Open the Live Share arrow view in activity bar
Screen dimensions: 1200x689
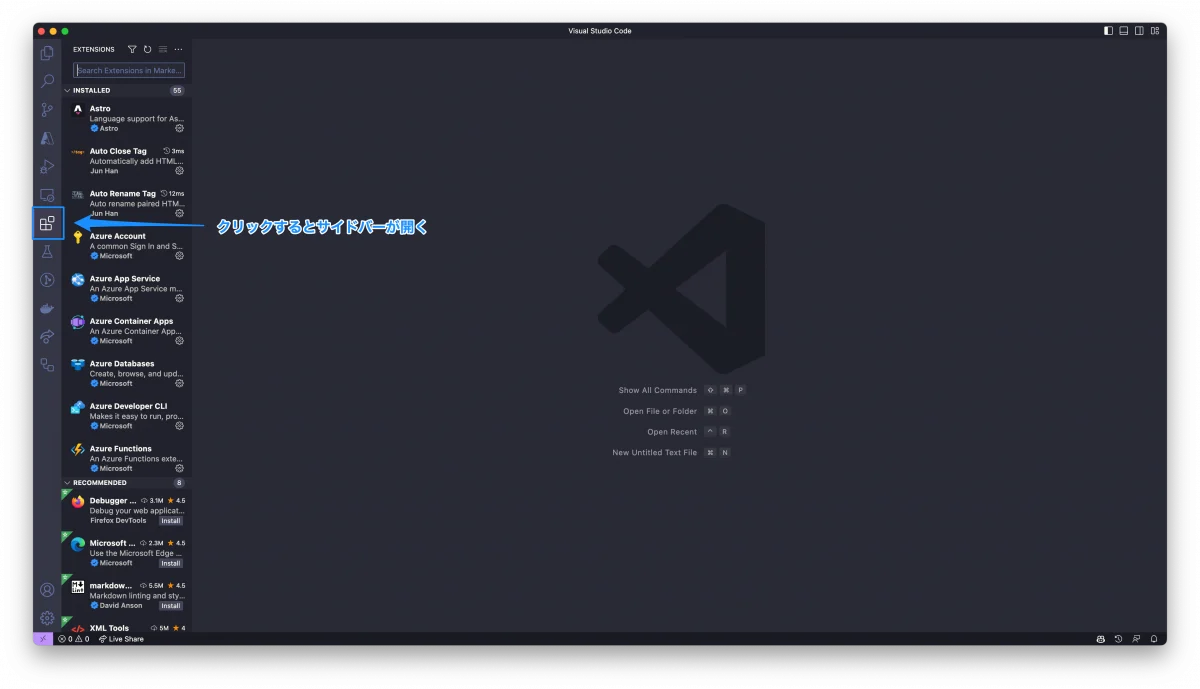pos(47,337)
